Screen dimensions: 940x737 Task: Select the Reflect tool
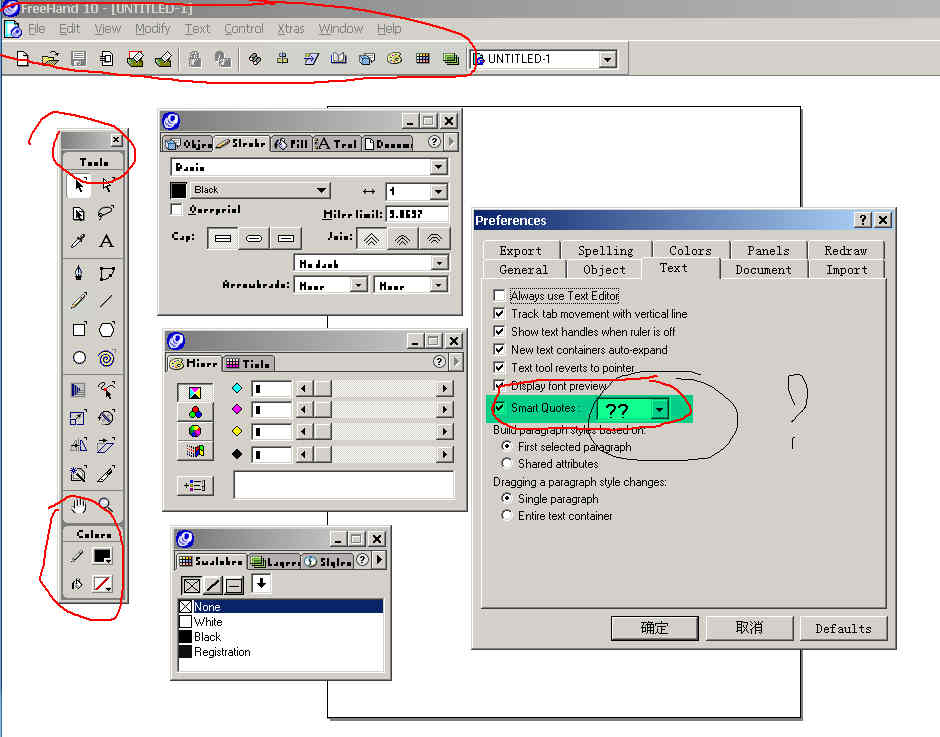pos(79,446)
